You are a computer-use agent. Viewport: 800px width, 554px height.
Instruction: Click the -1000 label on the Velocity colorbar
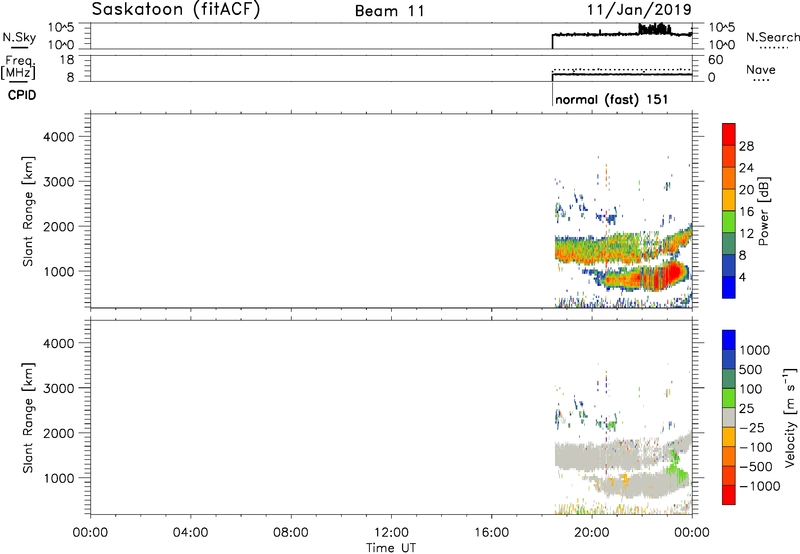pos(759,486)
